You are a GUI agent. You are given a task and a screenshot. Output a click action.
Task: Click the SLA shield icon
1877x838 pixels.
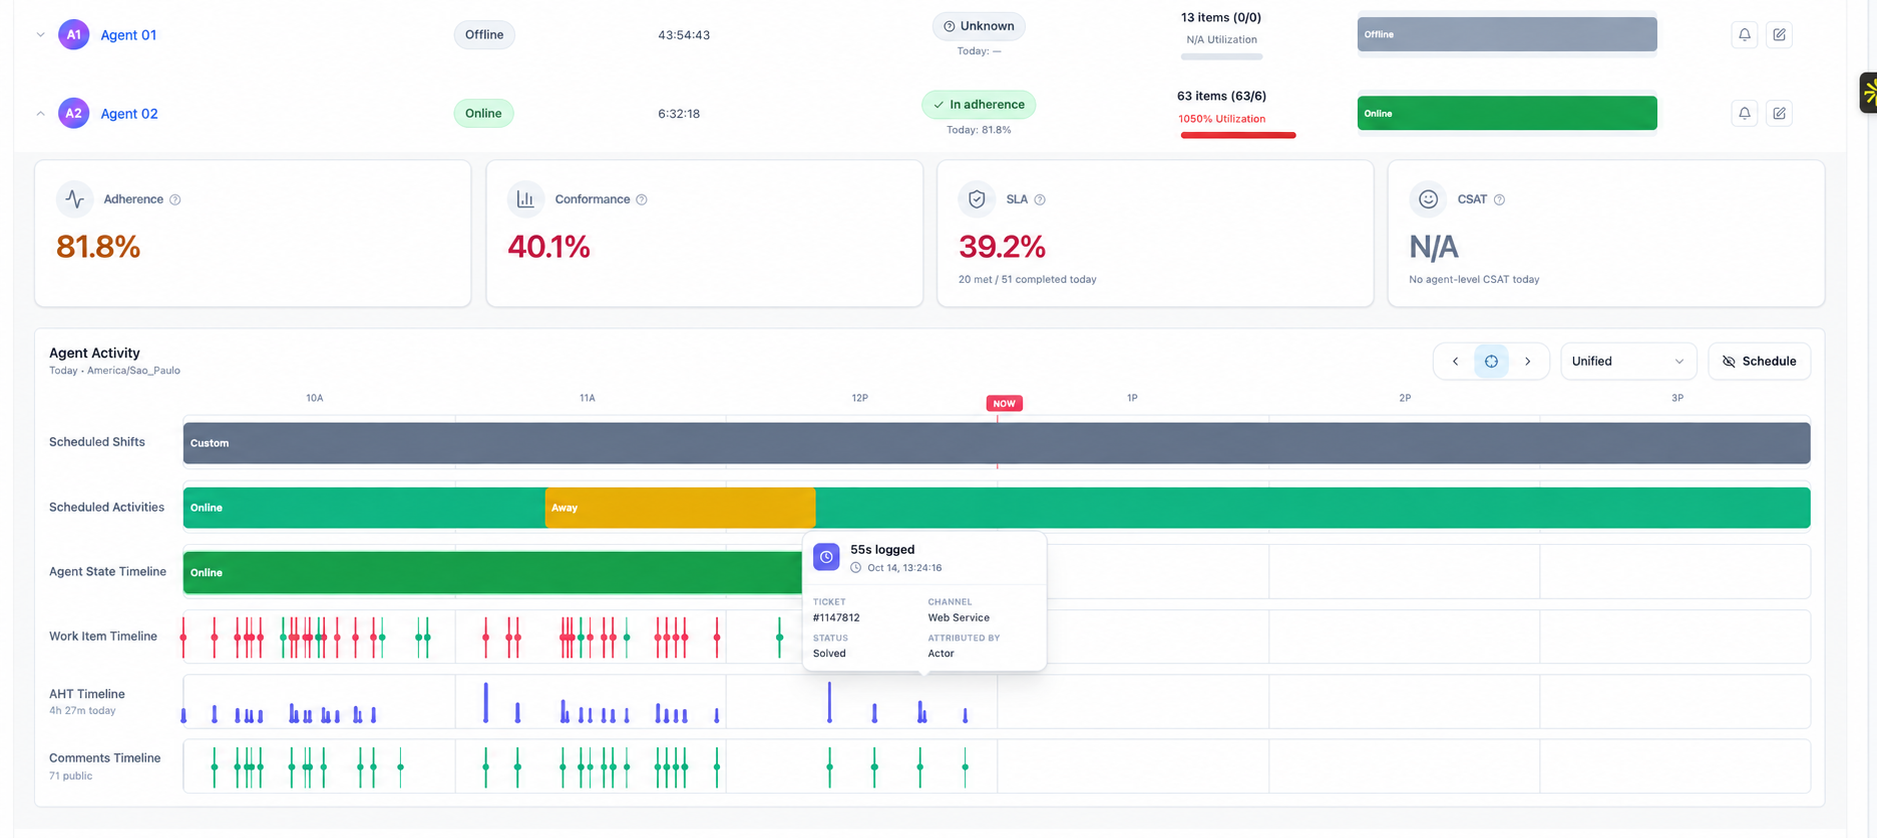pyautogui.click(x=977, y=199)
